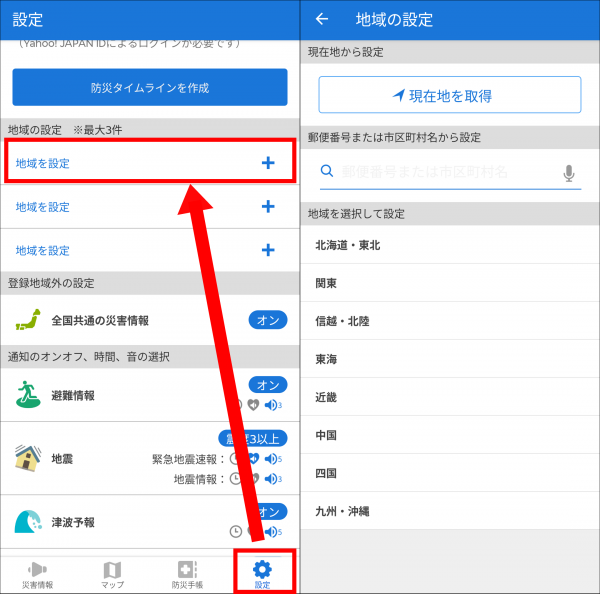This screenshot has height=594, width=600.
Task: Select the 北海道・東北 region
Action: 450,245
